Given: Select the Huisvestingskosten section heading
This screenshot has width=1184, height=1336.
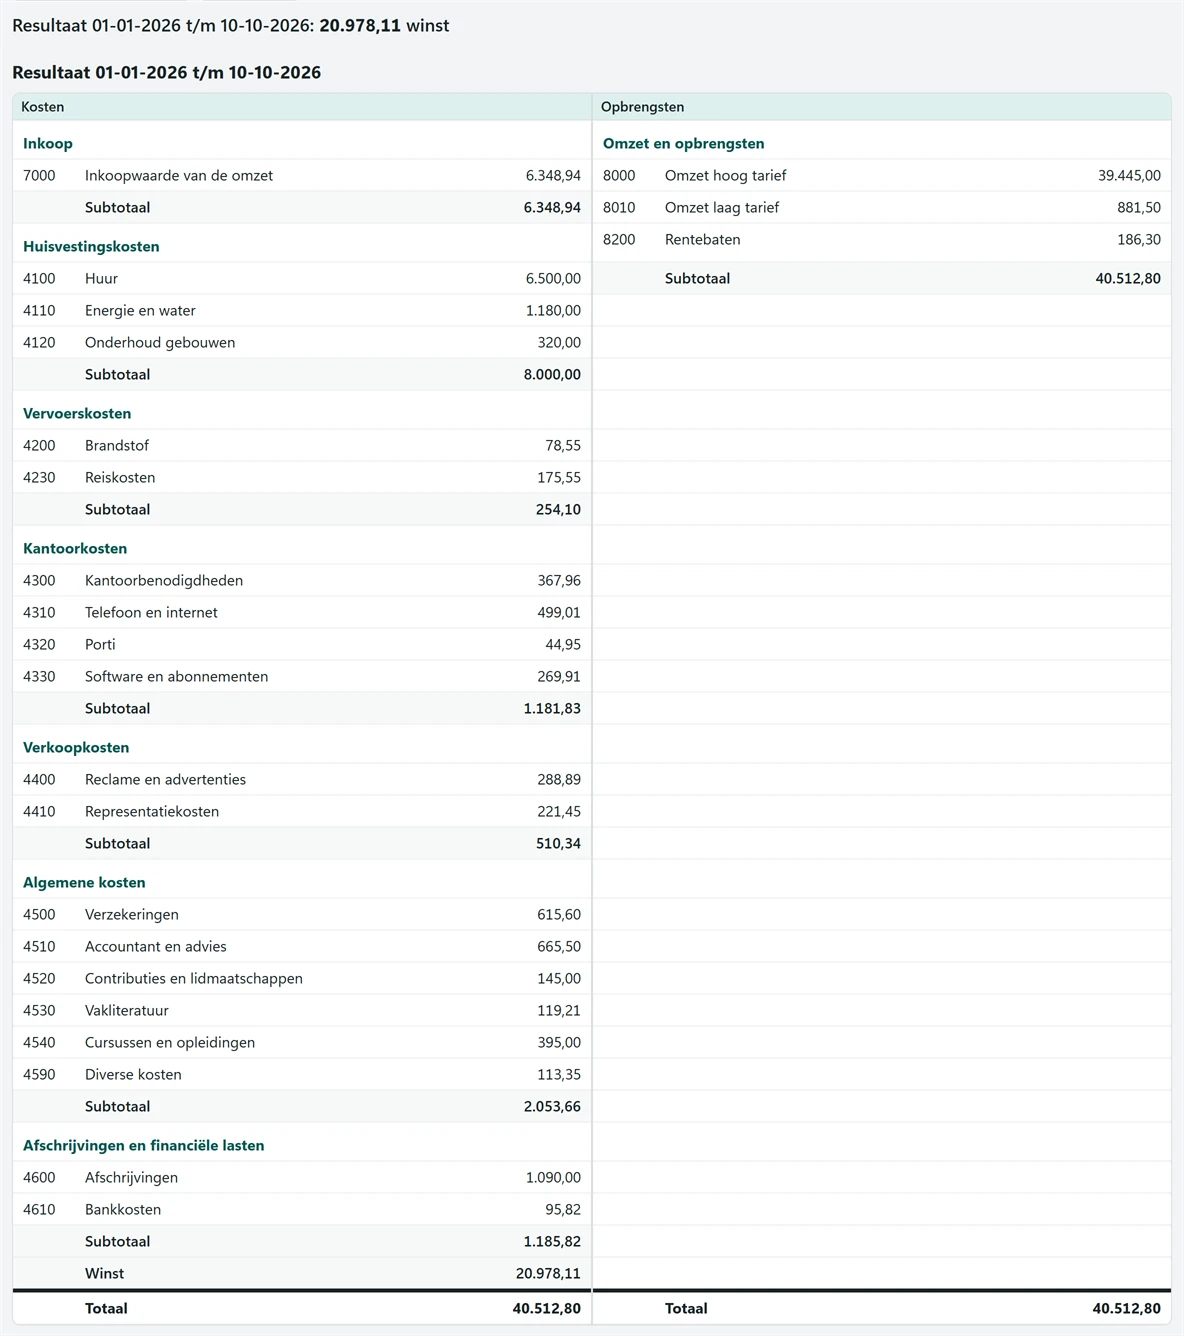Looking at the screenshot, I should [91, 246].
